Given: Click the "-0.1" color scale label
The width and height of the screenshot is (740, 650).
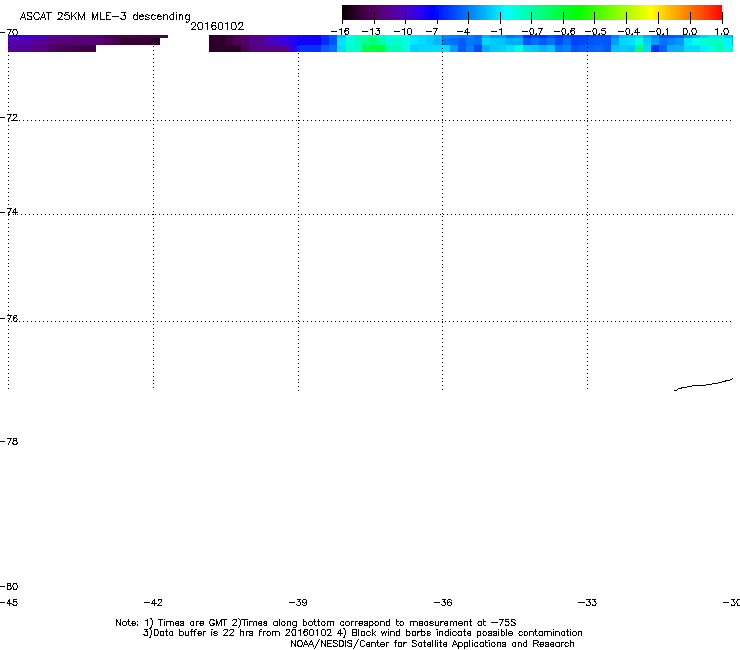Looking at the screenshot, I should (x=659, y=32).
